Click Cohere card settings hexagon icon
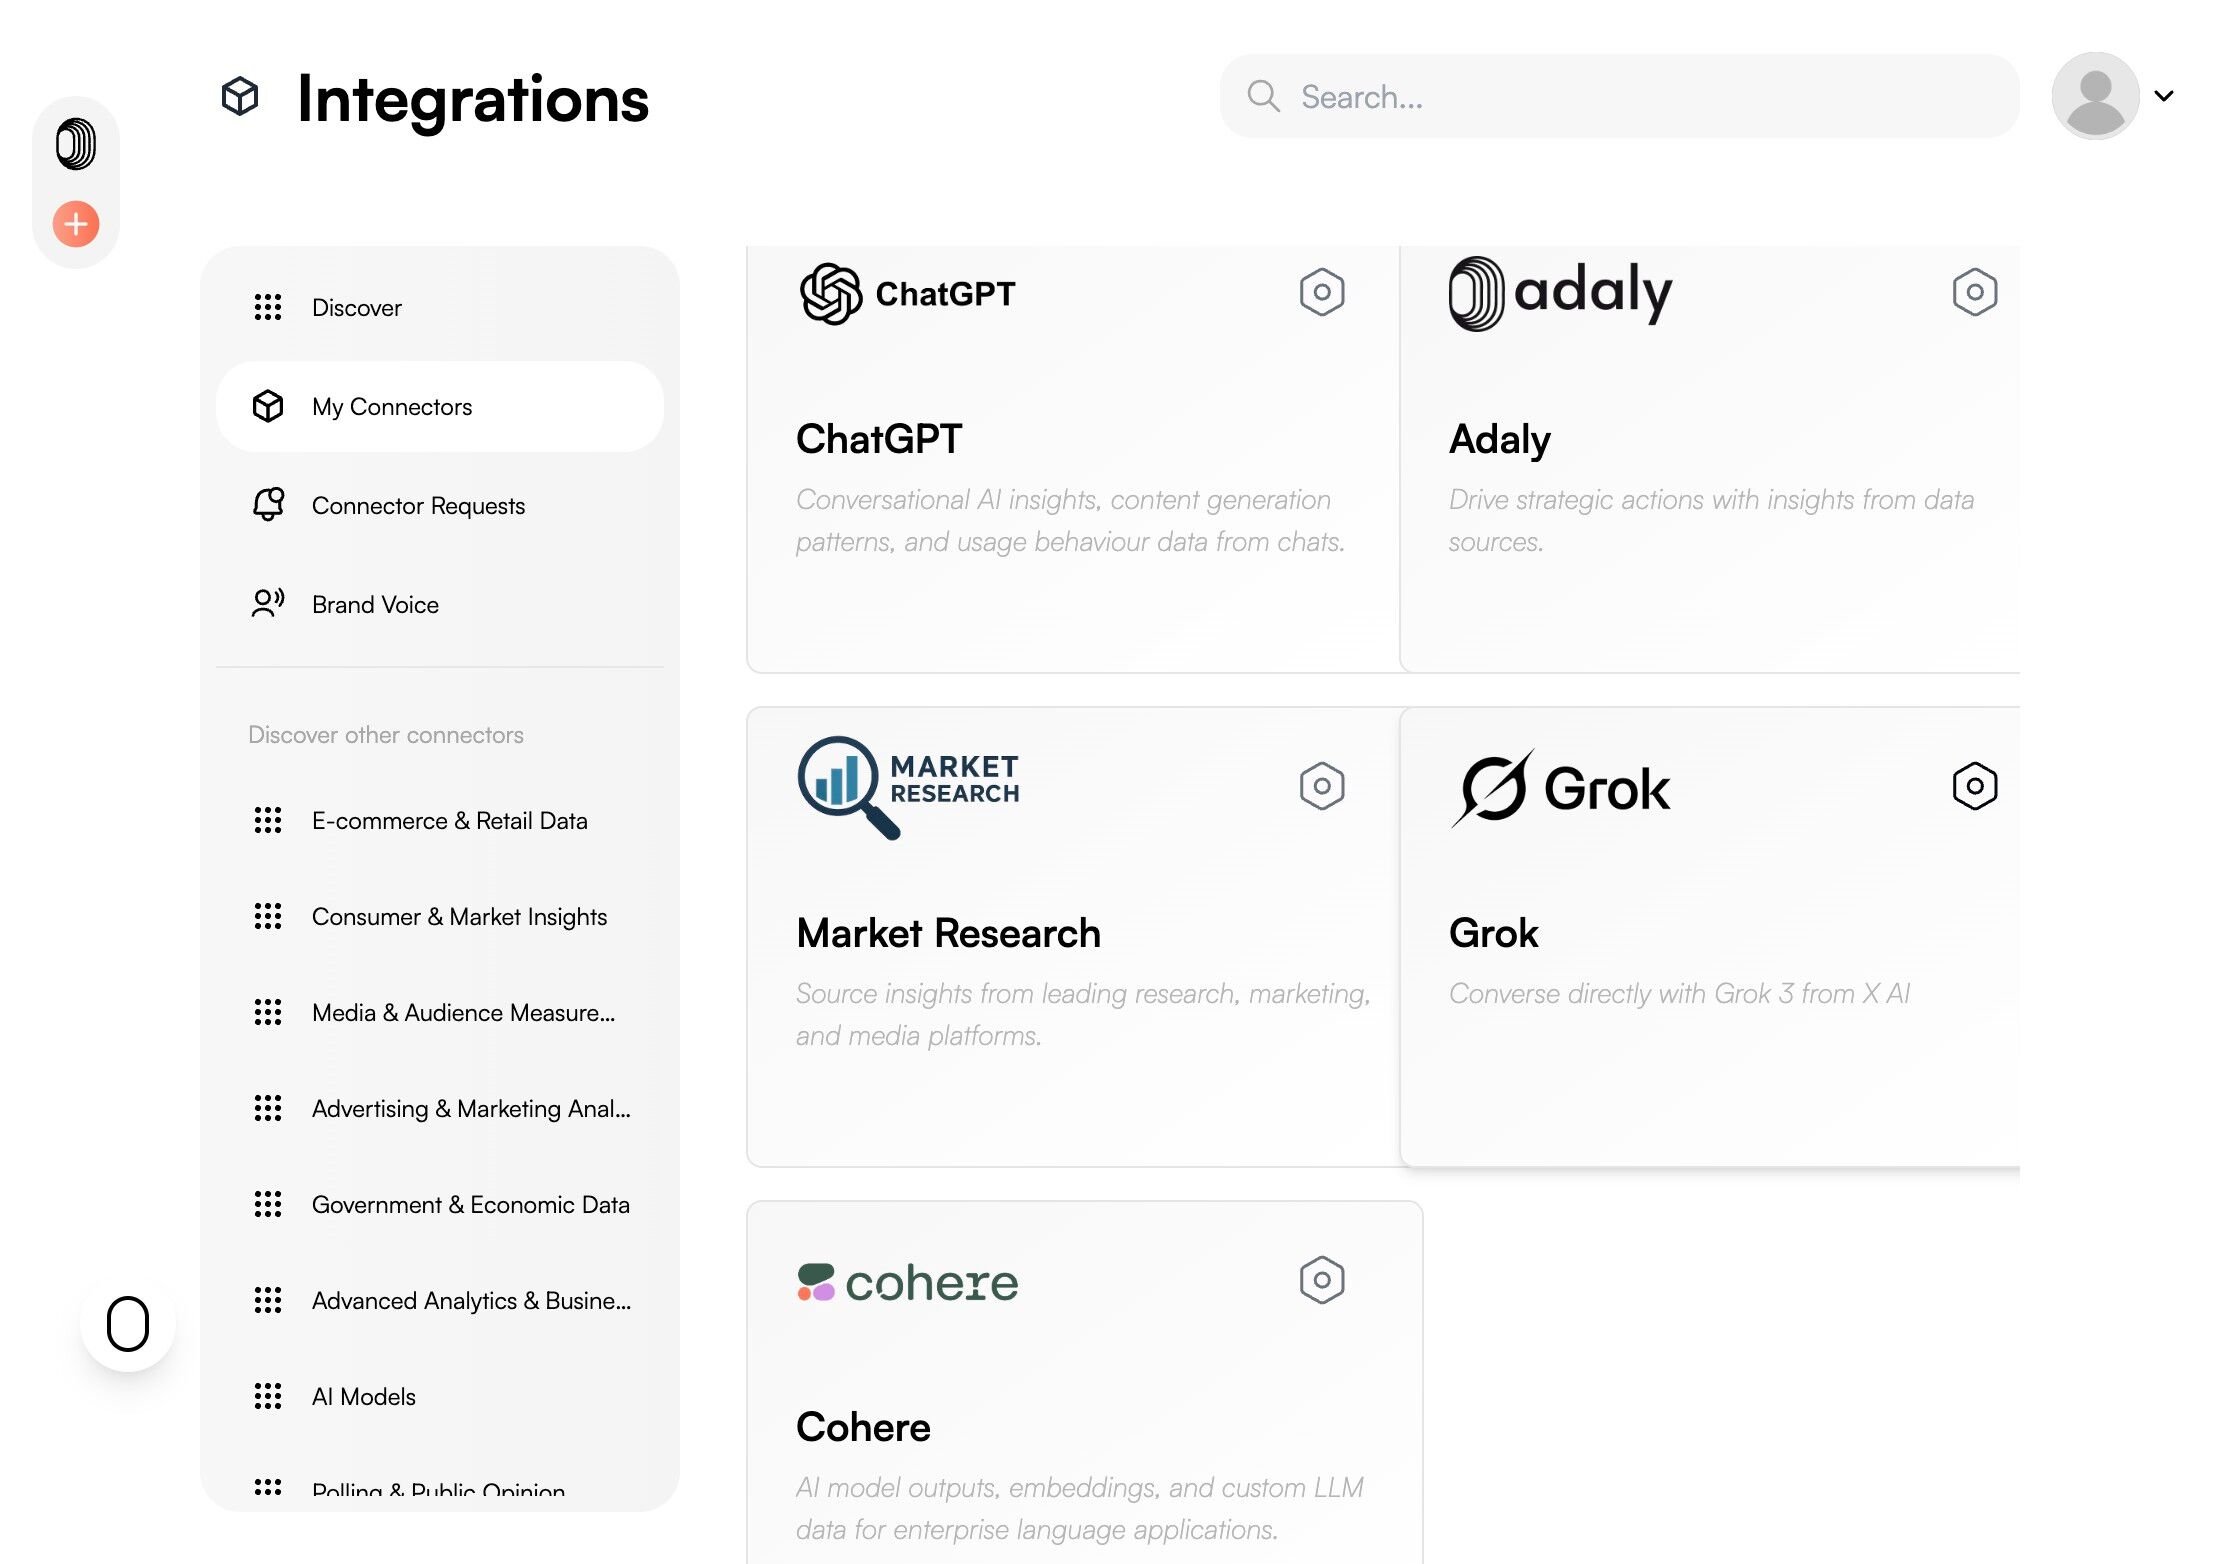 (x=1321, y=1280)
